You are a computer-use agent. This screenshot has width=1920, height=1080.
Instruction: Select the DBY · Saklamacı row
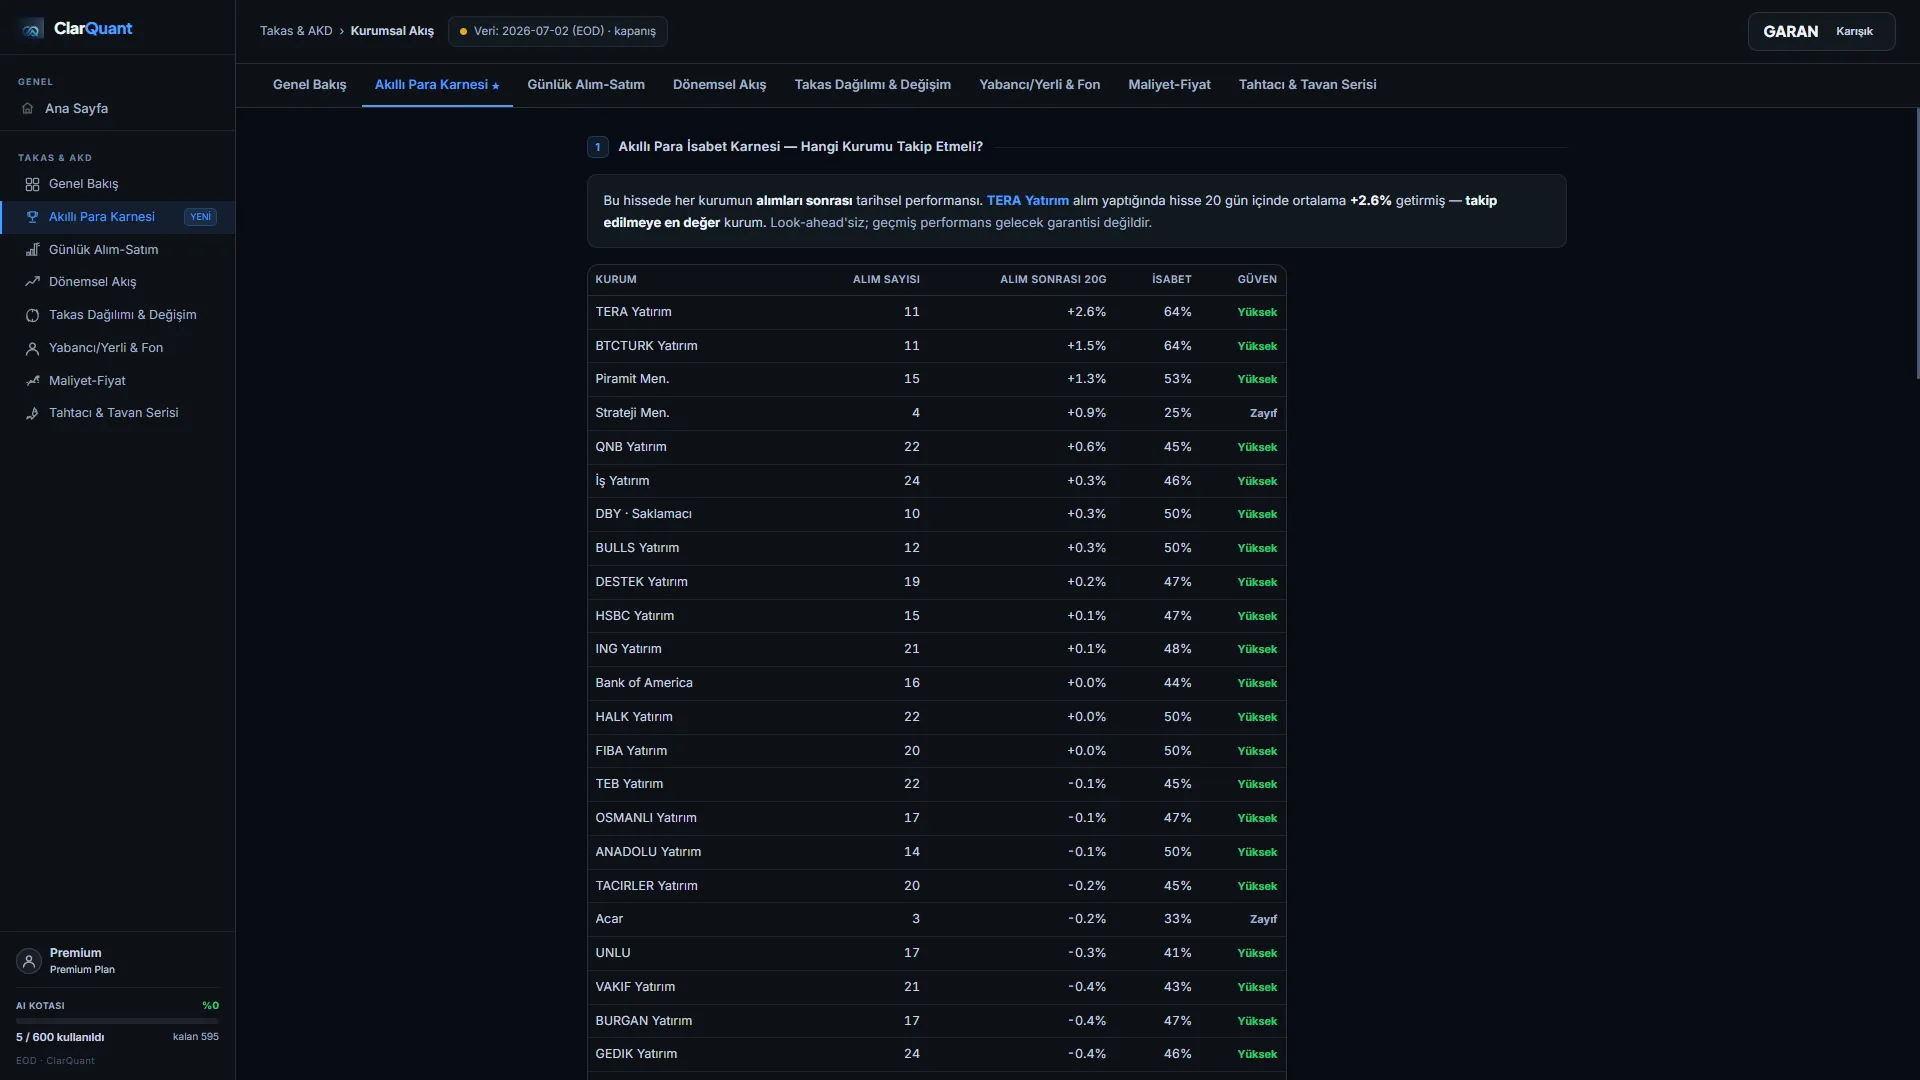pyautogui.click(x=936, y=514)
